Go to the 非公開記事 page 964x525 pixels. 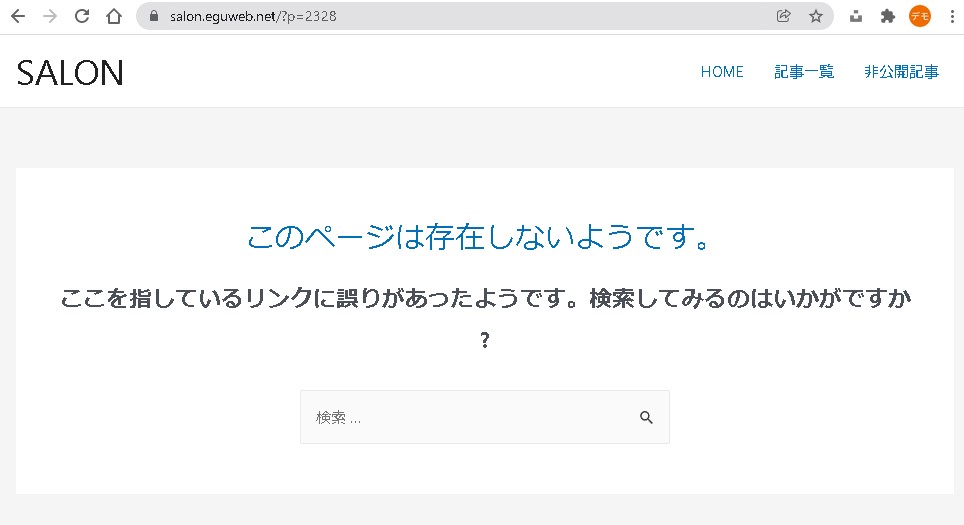pos(901,72)
